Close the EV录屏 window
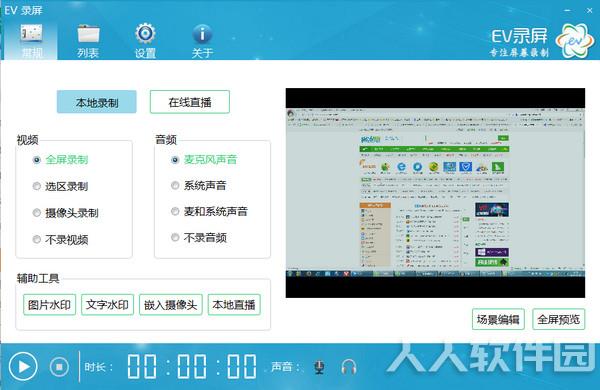 tap(589, 10)
